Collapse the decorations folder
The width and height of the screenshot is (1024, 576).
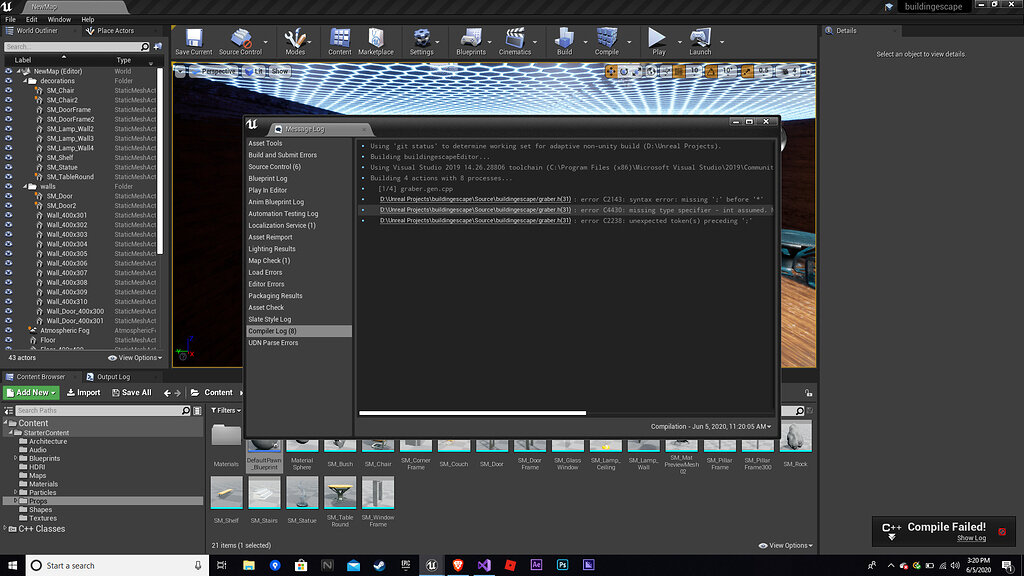click(x=25, y=81)
